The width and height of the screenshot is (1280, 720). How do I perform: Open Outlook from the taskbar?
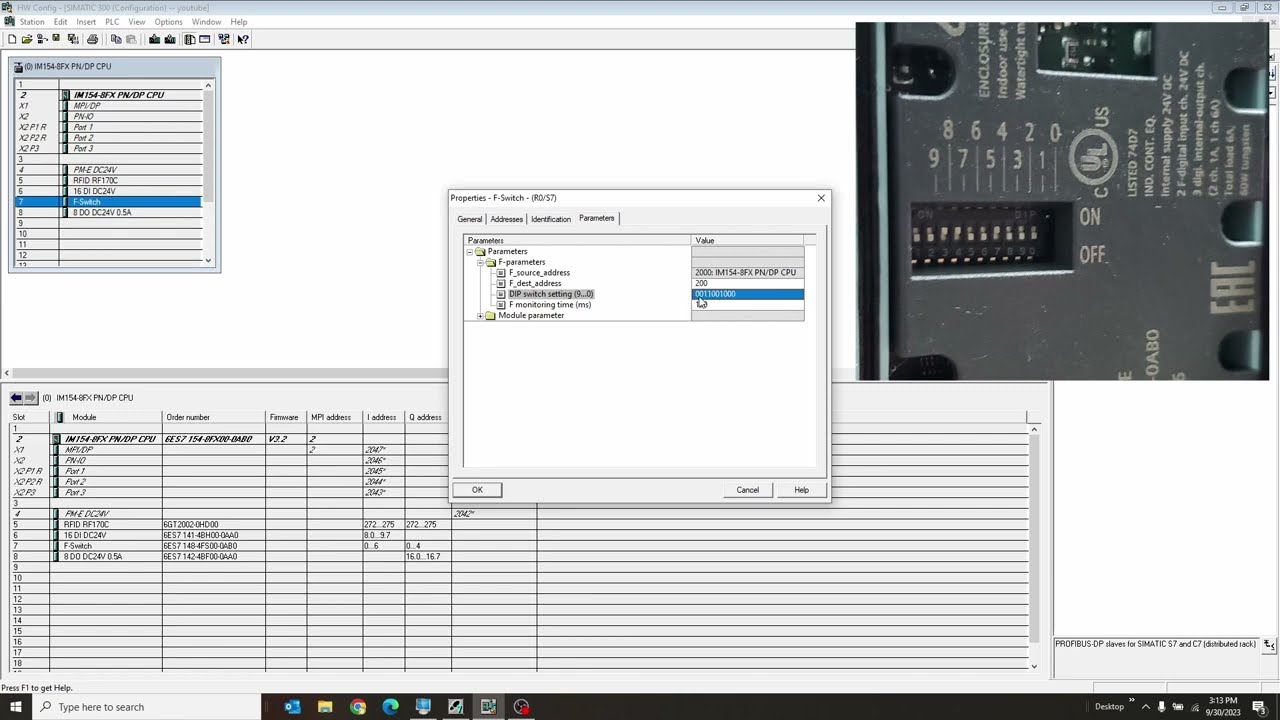(292, 707)
